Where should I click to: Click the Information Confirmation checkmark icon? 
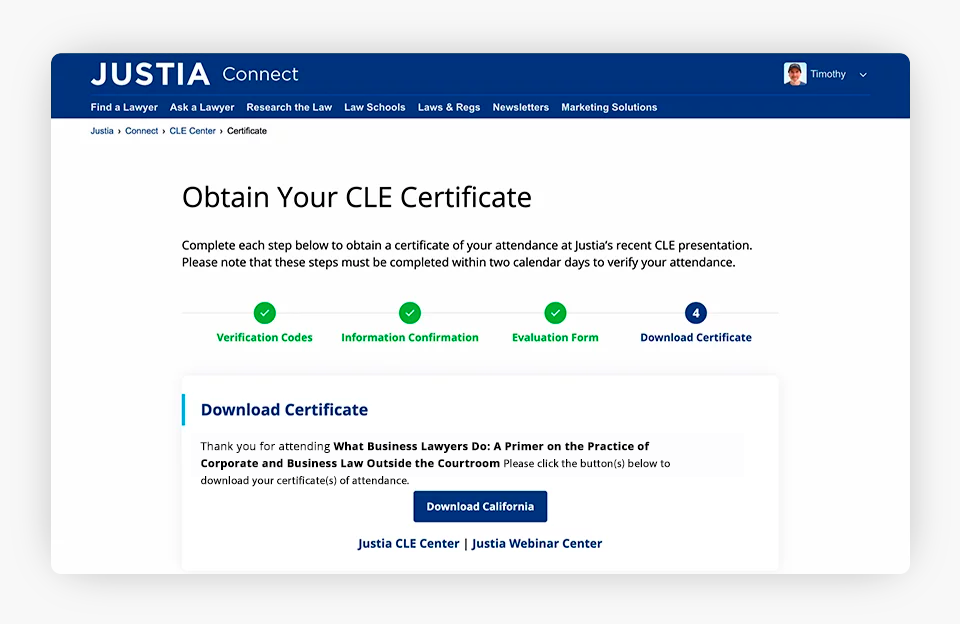coord(410,313)
